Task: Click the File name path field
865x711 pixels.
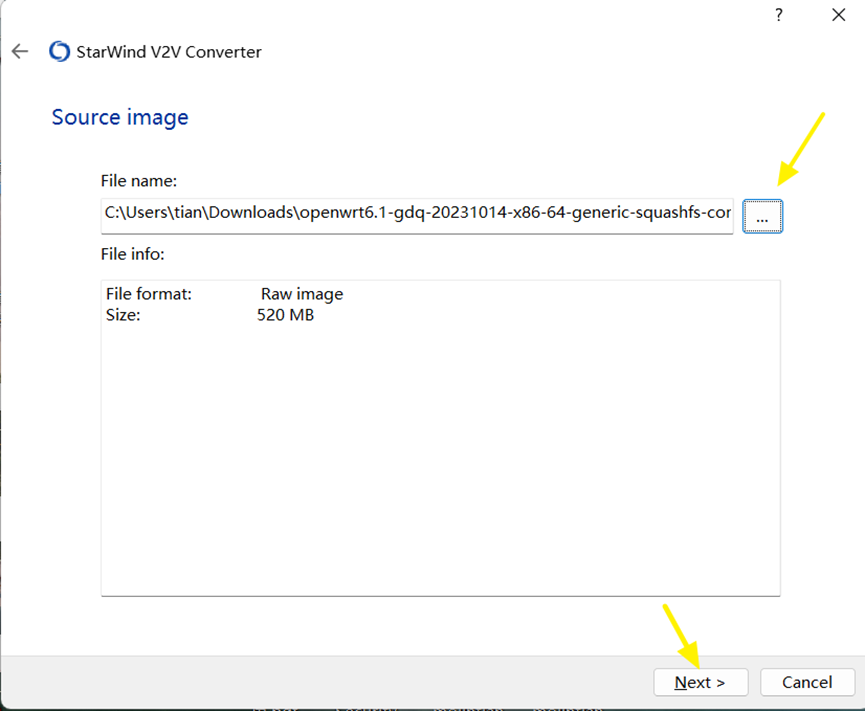Action: coord(417,216)
